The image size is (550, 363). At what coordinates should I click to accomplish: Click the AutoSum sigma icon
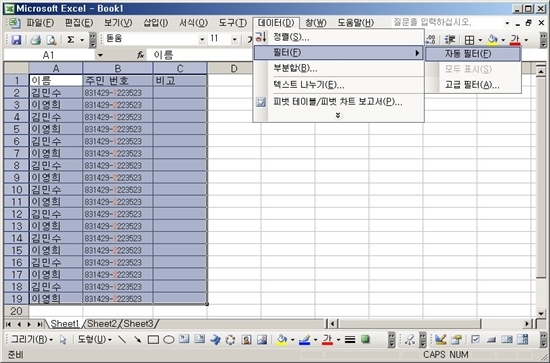(71, 40)
